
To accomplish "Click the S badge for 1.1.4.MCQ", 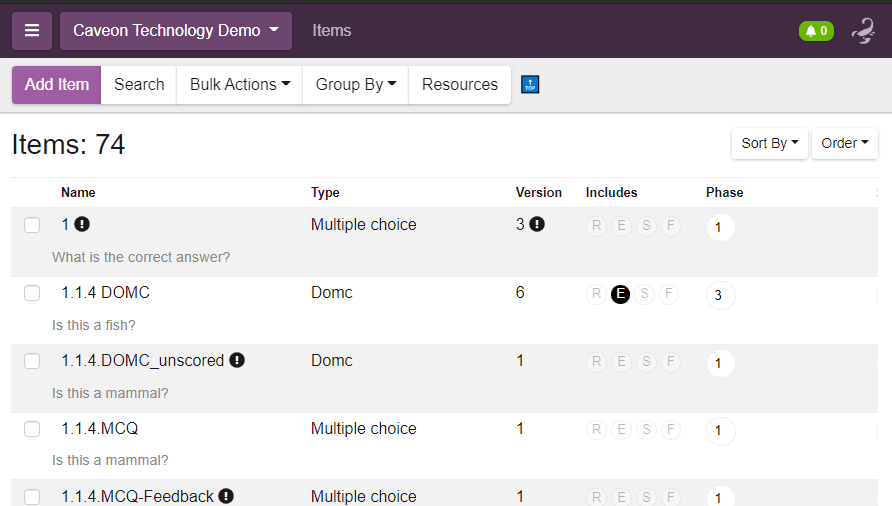I will tap(646, 430).
